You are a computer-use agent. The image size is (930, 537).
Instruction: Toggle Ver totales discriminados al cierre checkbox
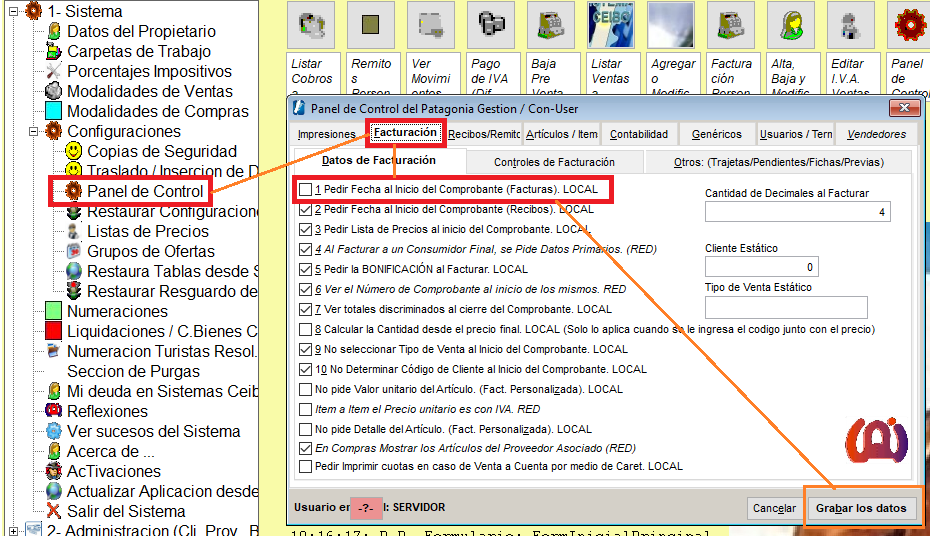point(305,309)
